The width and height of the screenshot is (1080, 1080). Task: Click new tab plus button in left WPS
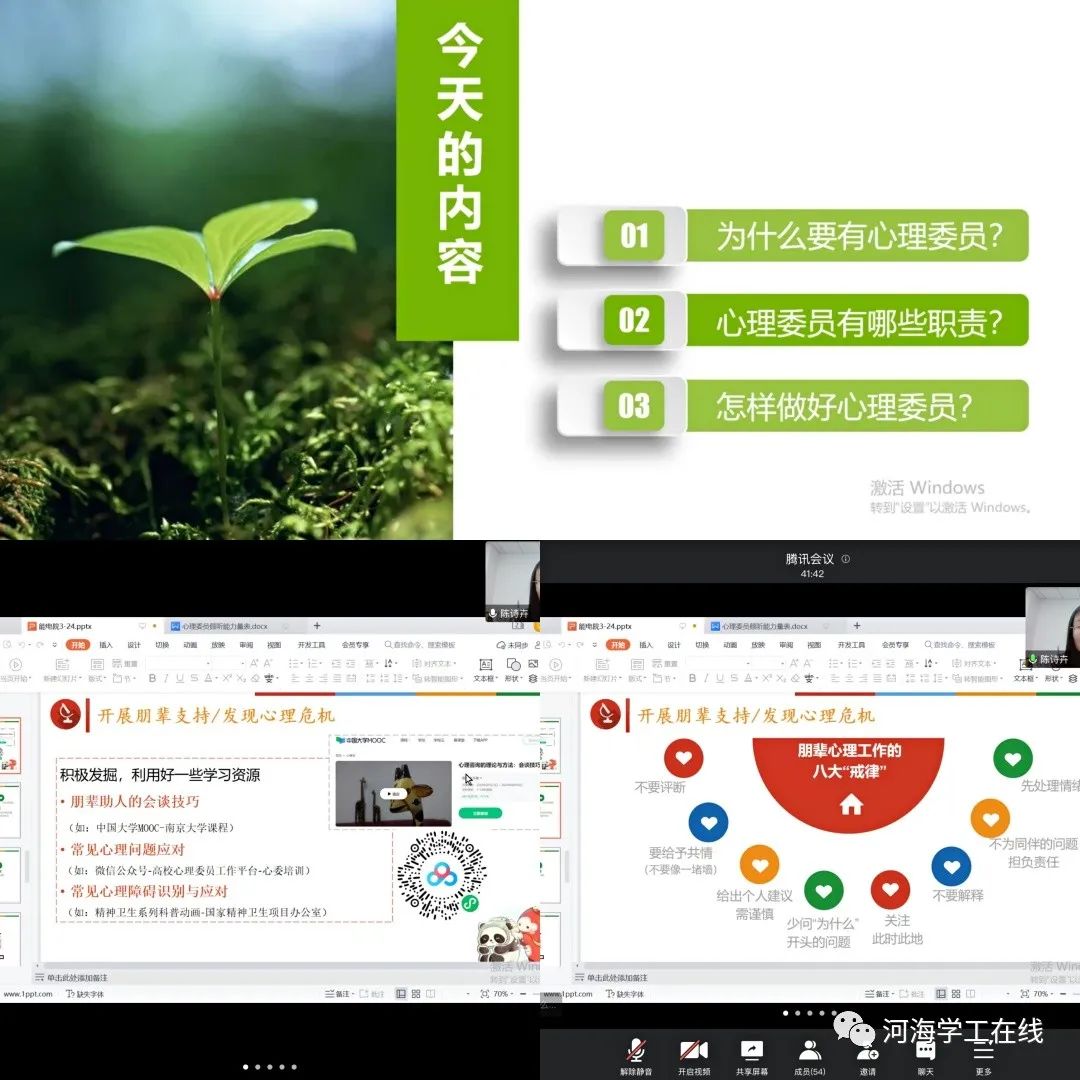[317, 626]
